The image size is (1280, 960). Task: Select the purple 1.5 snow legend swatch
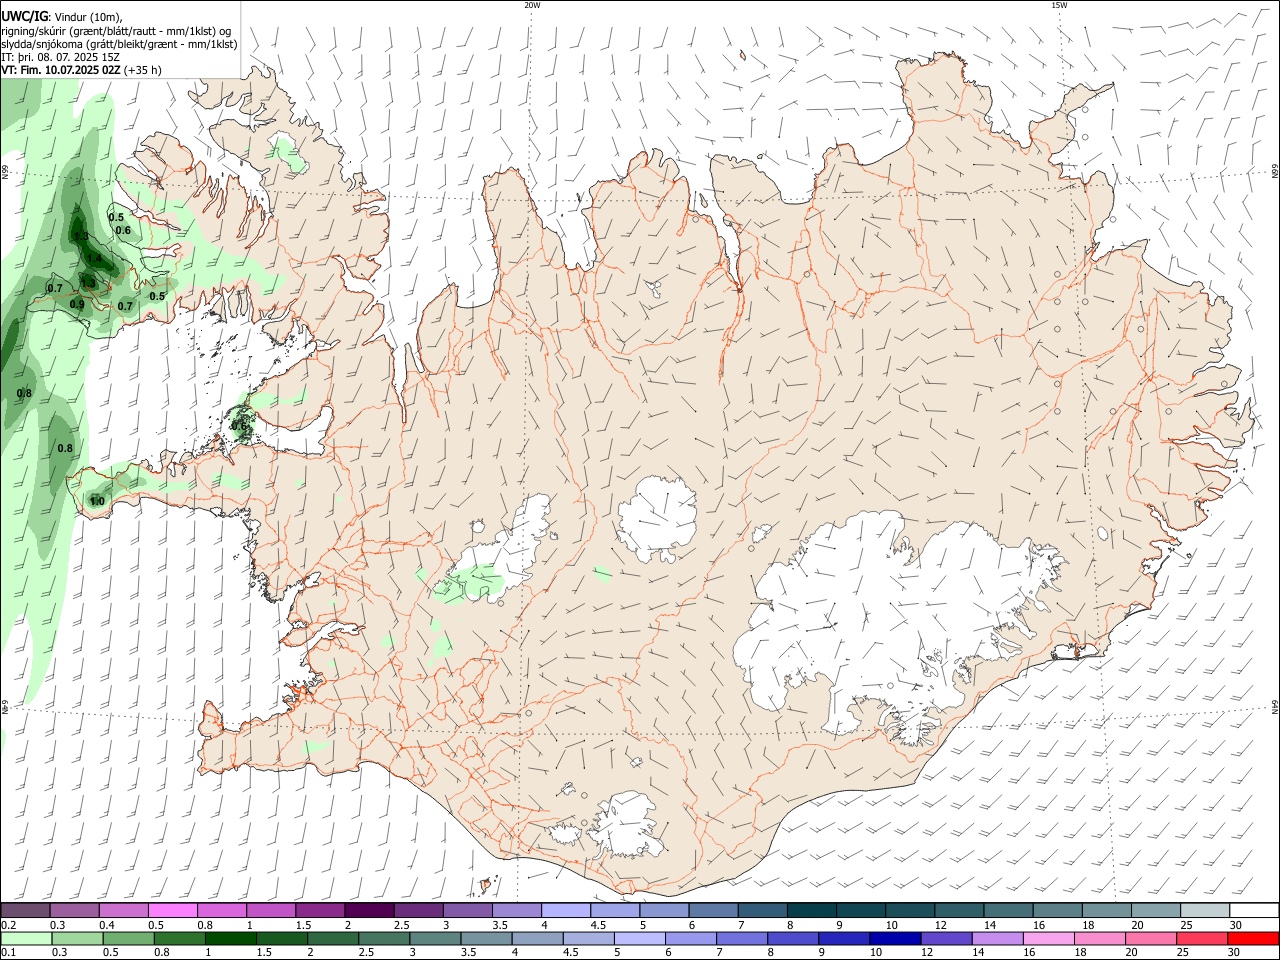(x=320, y=910)
